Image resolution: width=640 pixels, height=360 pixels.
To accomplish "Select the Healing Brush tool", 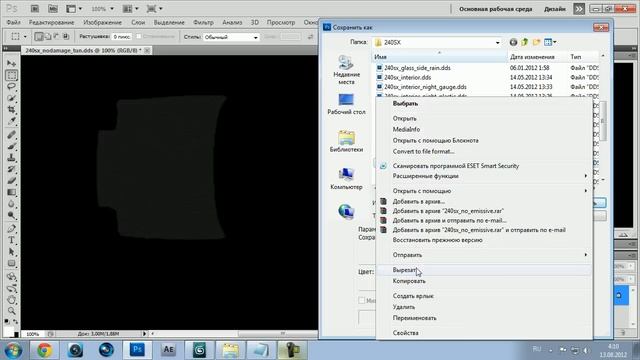I will 11,135.
